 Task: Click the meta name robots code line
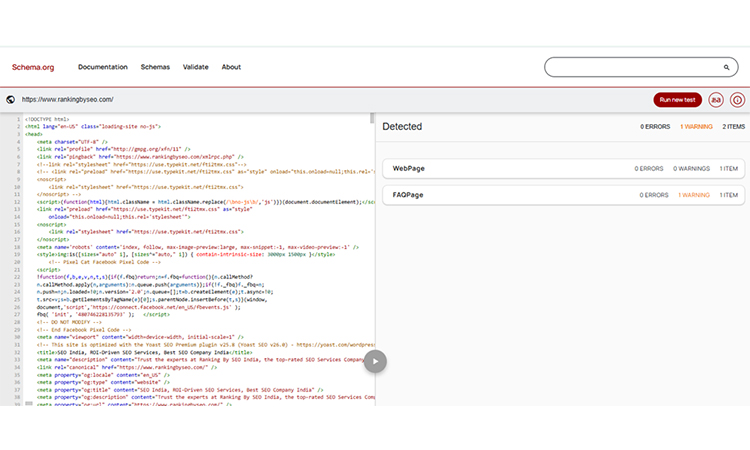click(x=198, y=247)
